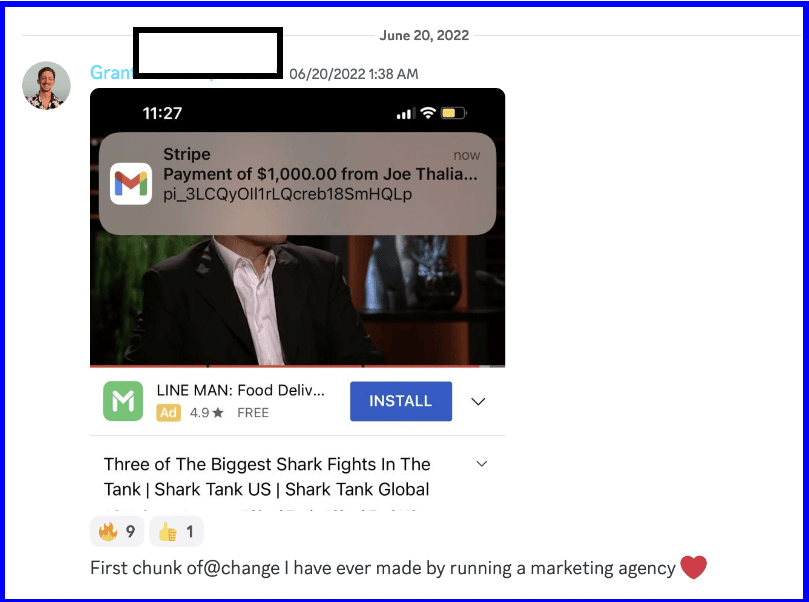Toggle the thumbs up reaction
The image size is (809, 602).
(x=176, y=531)
